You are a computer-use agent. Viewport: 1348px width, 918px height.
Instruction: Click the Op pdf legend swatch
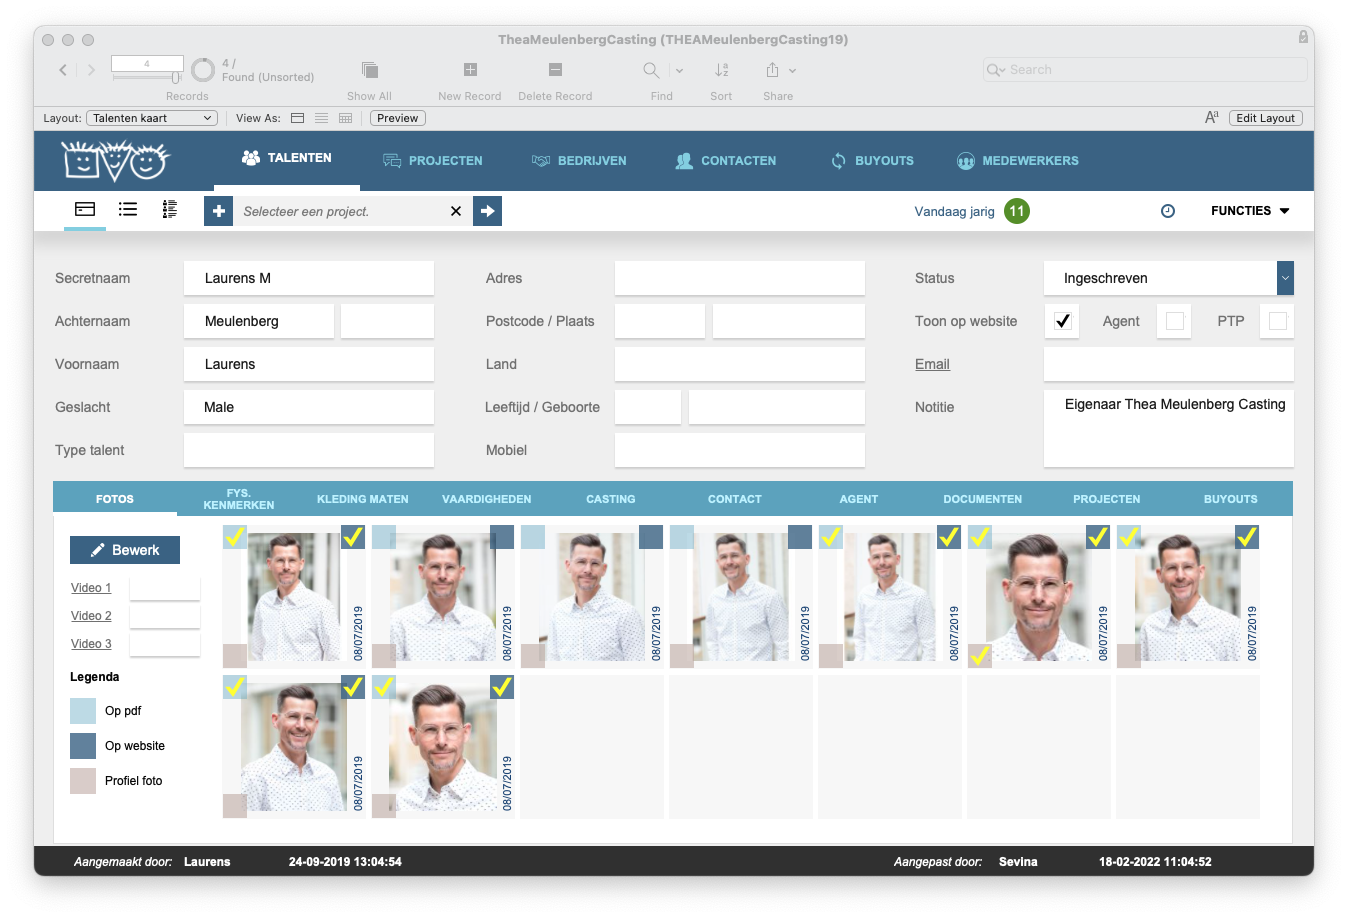(83, 711)
